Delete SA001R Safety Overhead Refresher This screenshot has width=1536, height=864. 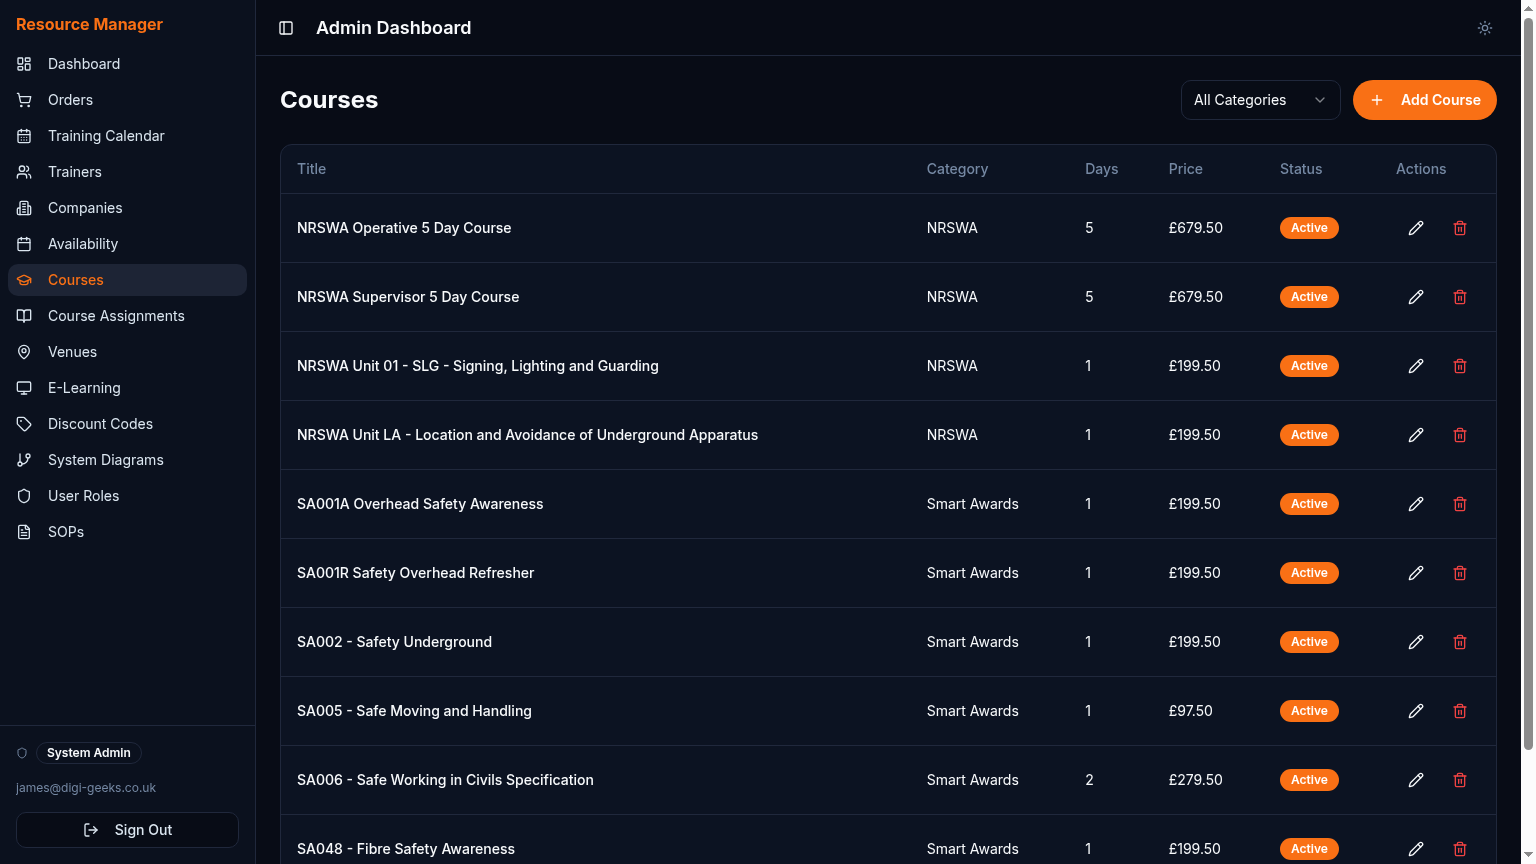[x=1460, y=573]
